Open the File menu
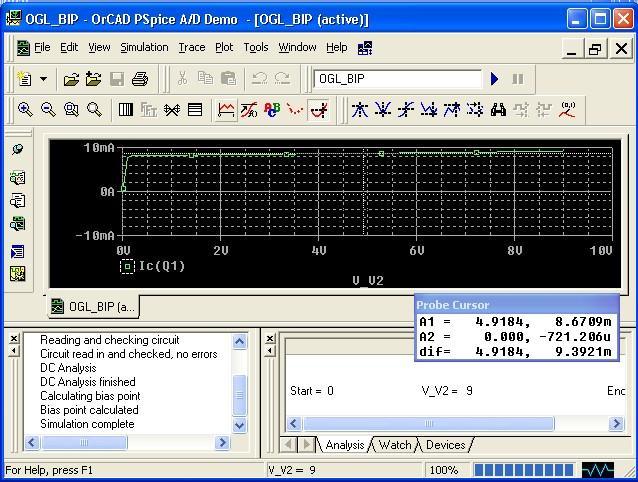 [x=42, y=48]
